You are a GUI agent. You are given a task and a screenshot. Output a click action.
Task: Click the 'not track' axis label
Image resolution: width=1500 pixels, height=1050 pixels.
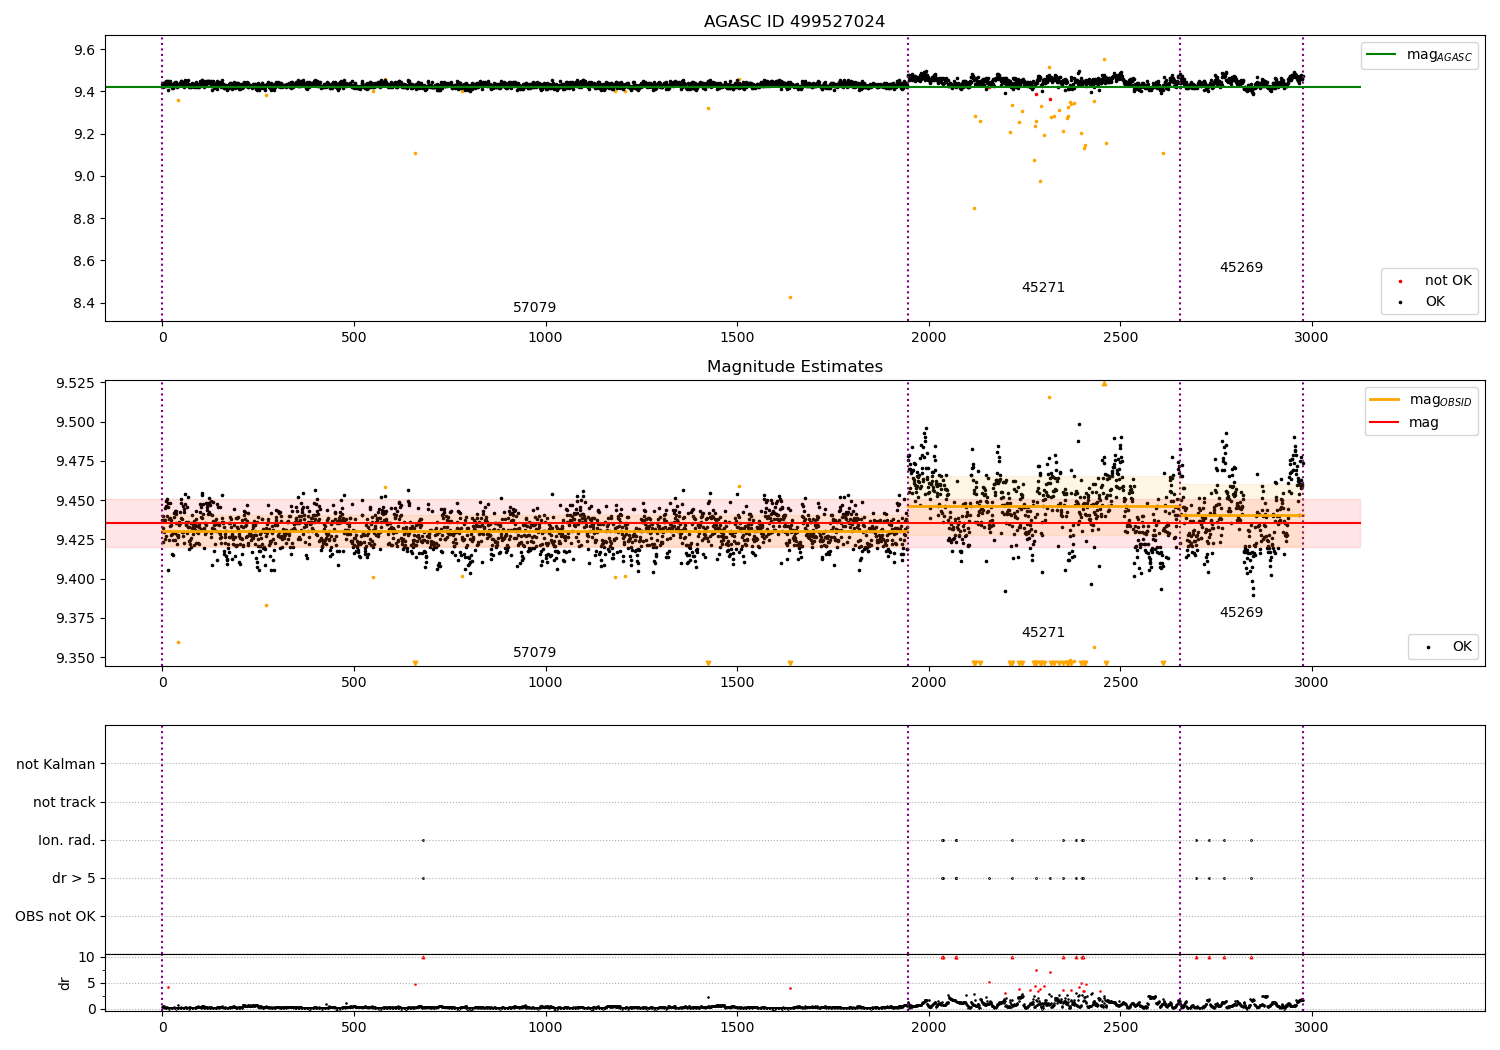(64, 803)
